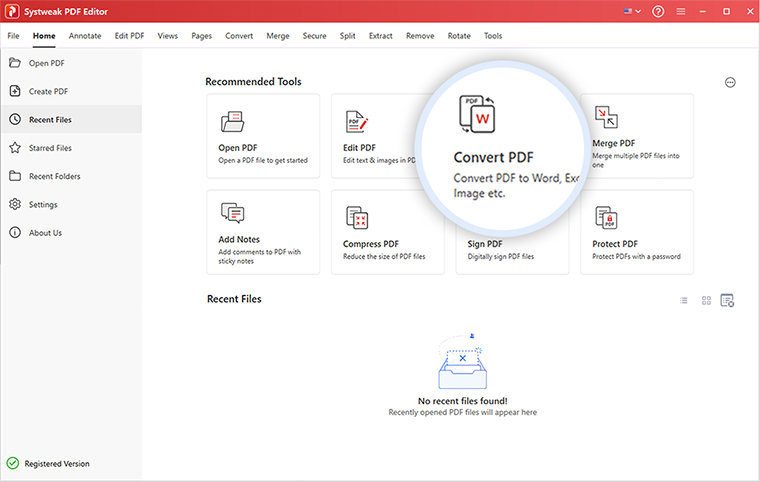Switch to the Tools tab
The height and width of the screenshot is (482, 760).
point(493,36)
